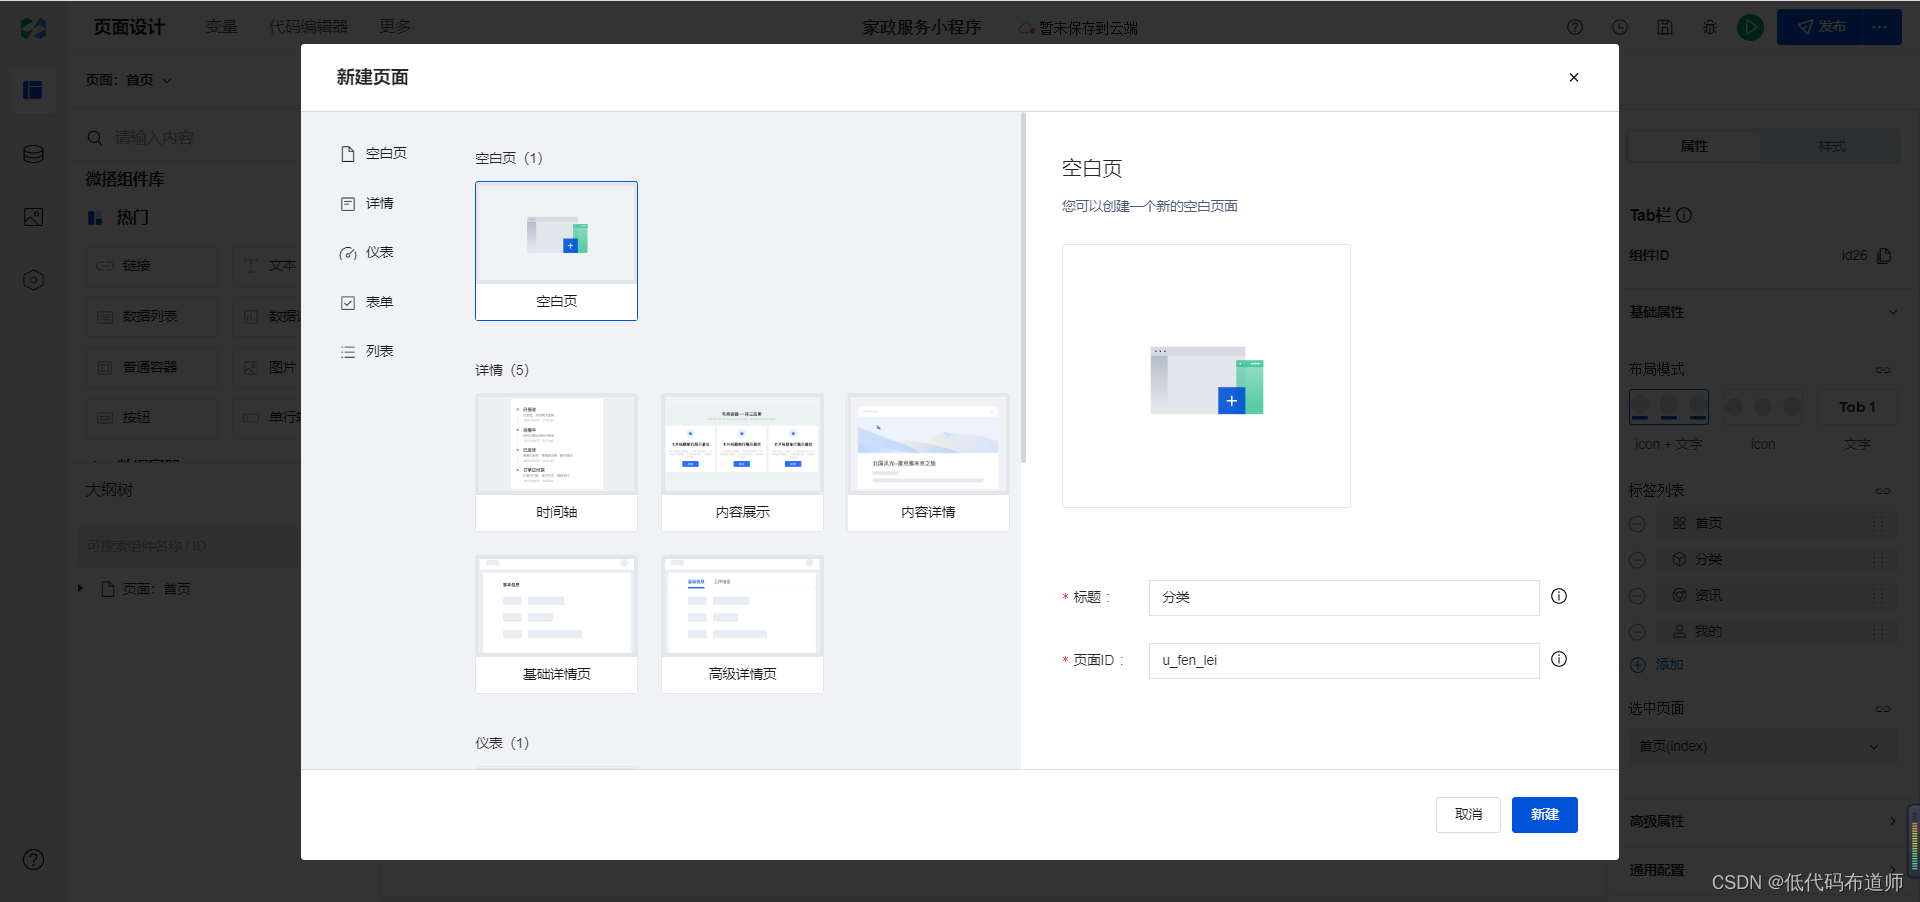Click 添加 to add a tab

coord(1657,665)
